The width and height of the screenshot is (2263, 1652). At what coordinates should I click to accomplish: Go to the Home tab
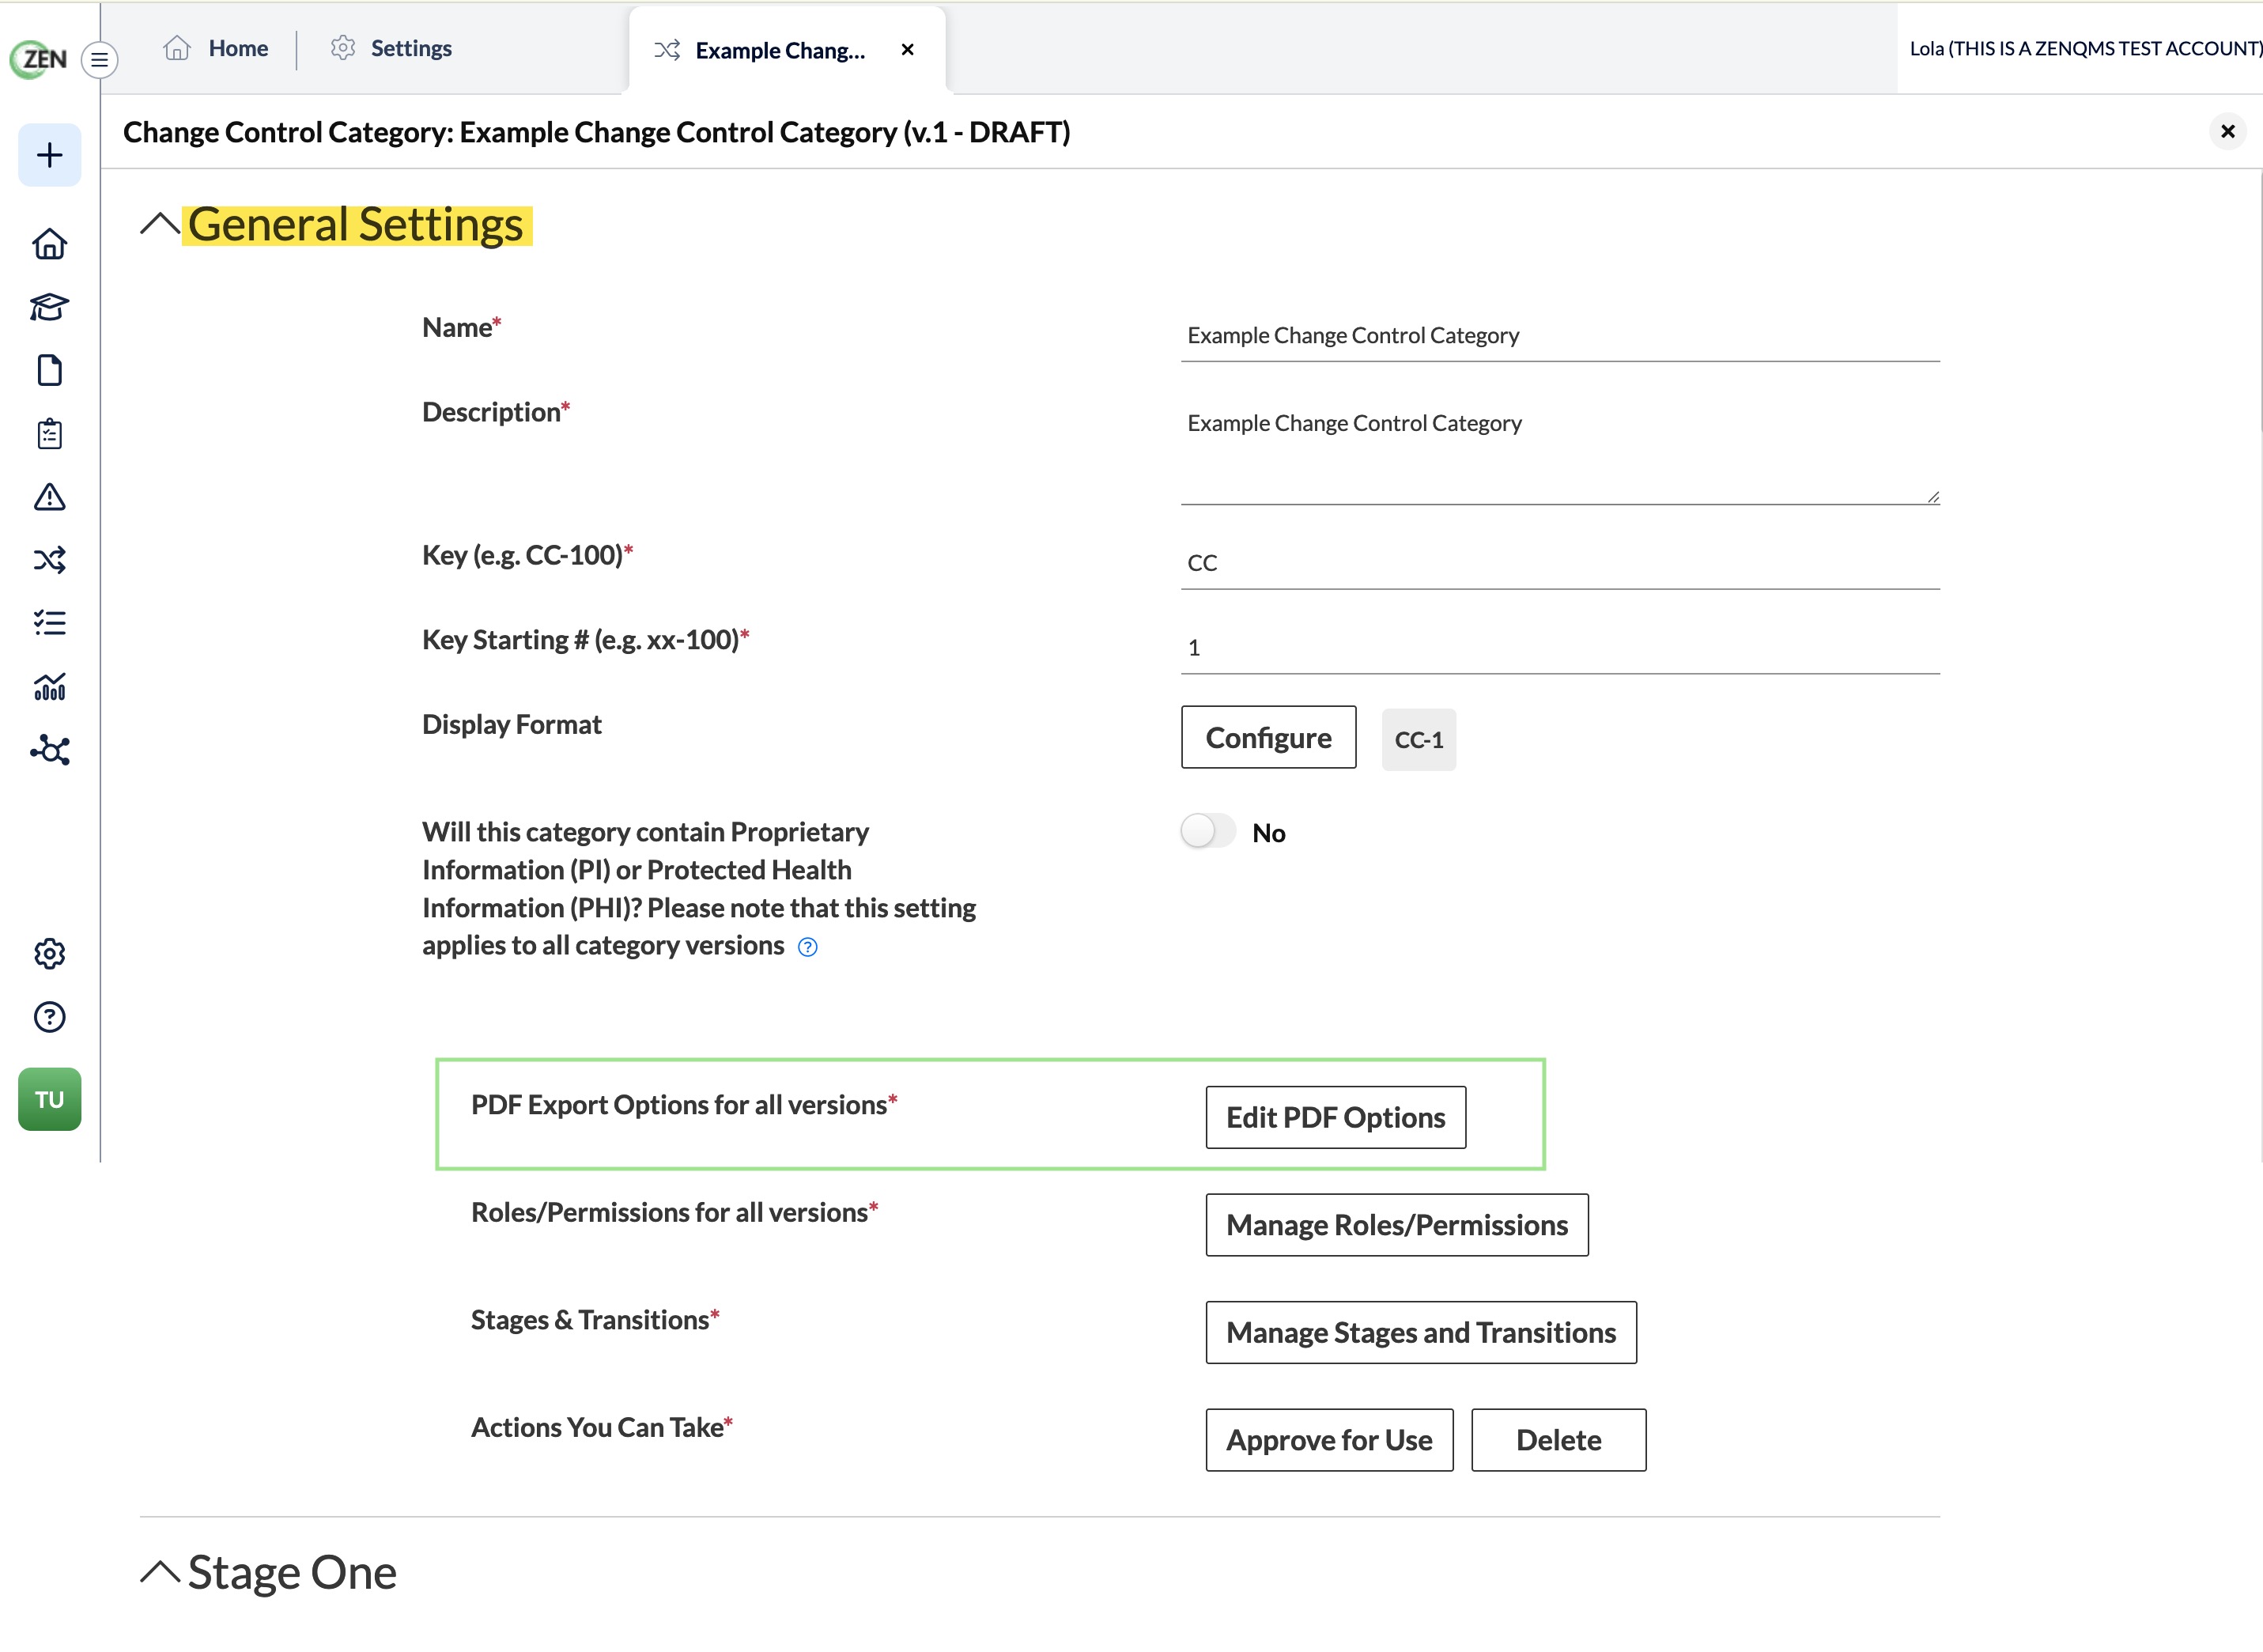pos(216,48)
